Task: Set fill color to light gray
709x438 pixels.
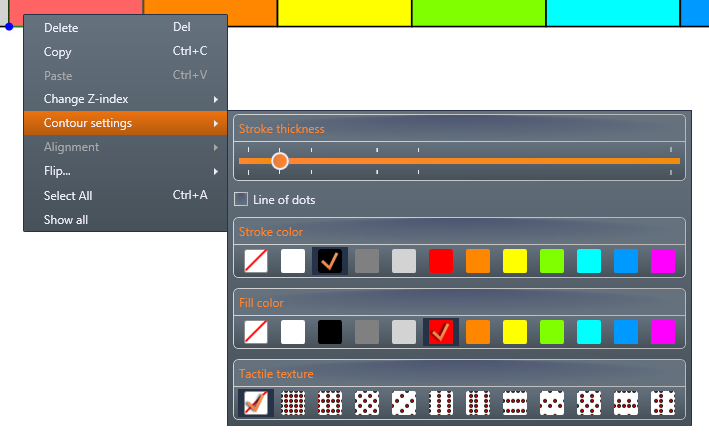Action: [x=404, y=332]
